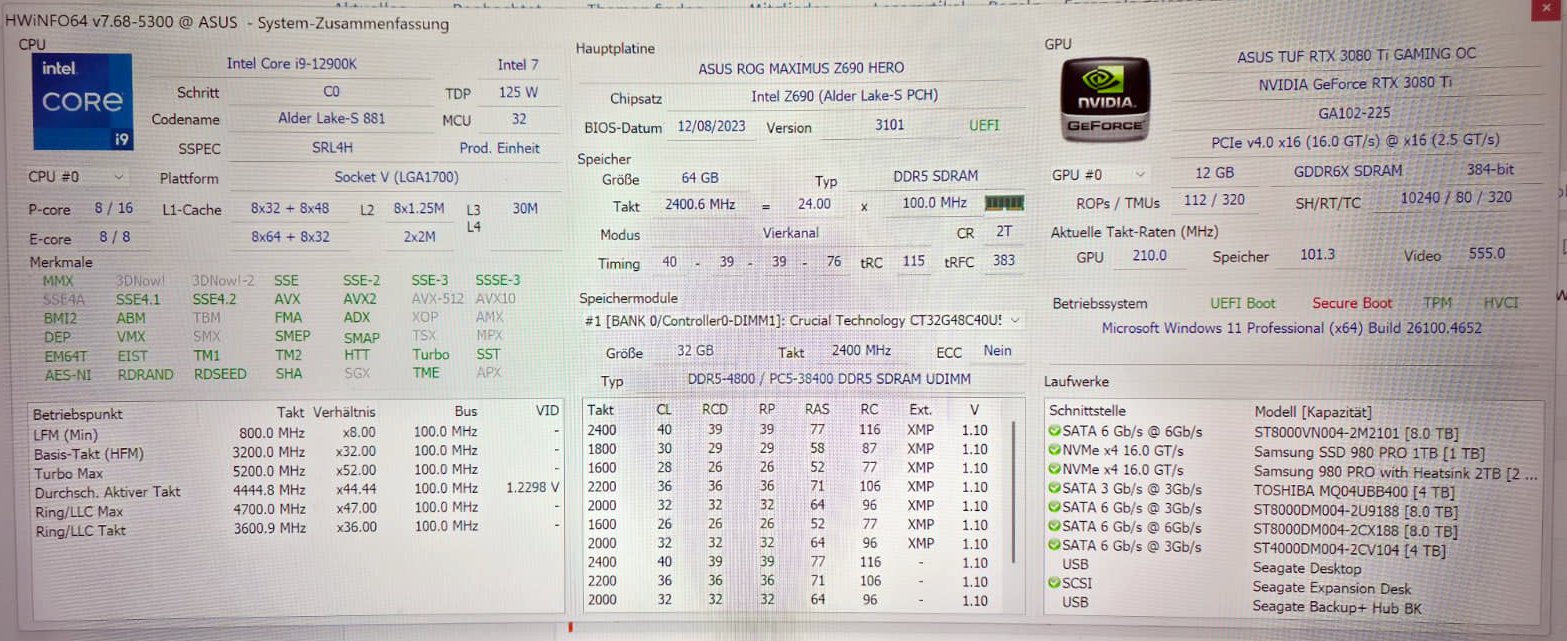Click the Codename value Alder Lake-S 881
The image size is (1567, 641).
pos(331,118)
